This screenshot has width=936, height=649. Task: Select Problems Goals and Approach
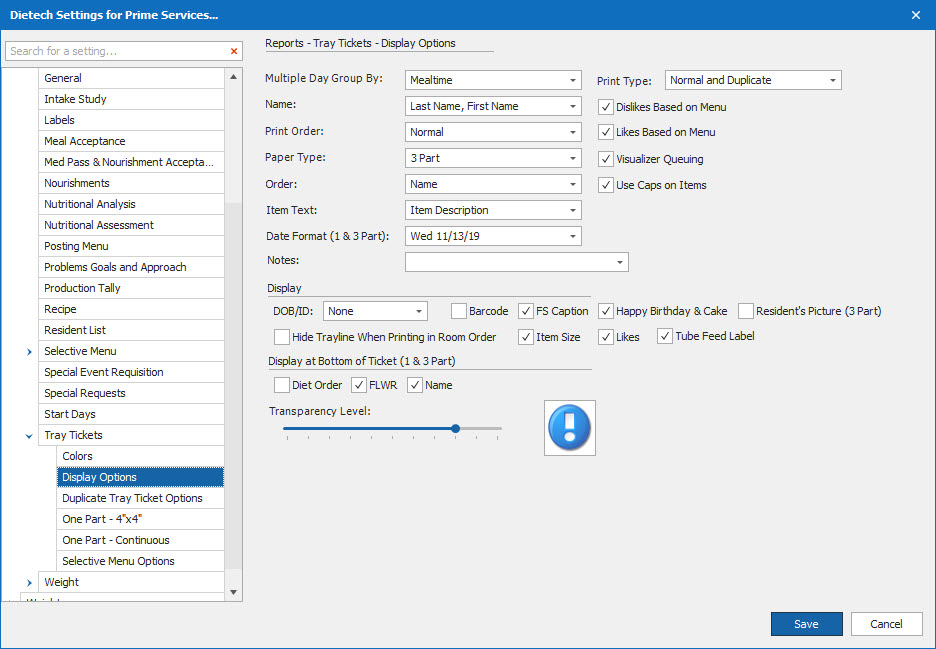pyautogui.click(x=131, y=267)
